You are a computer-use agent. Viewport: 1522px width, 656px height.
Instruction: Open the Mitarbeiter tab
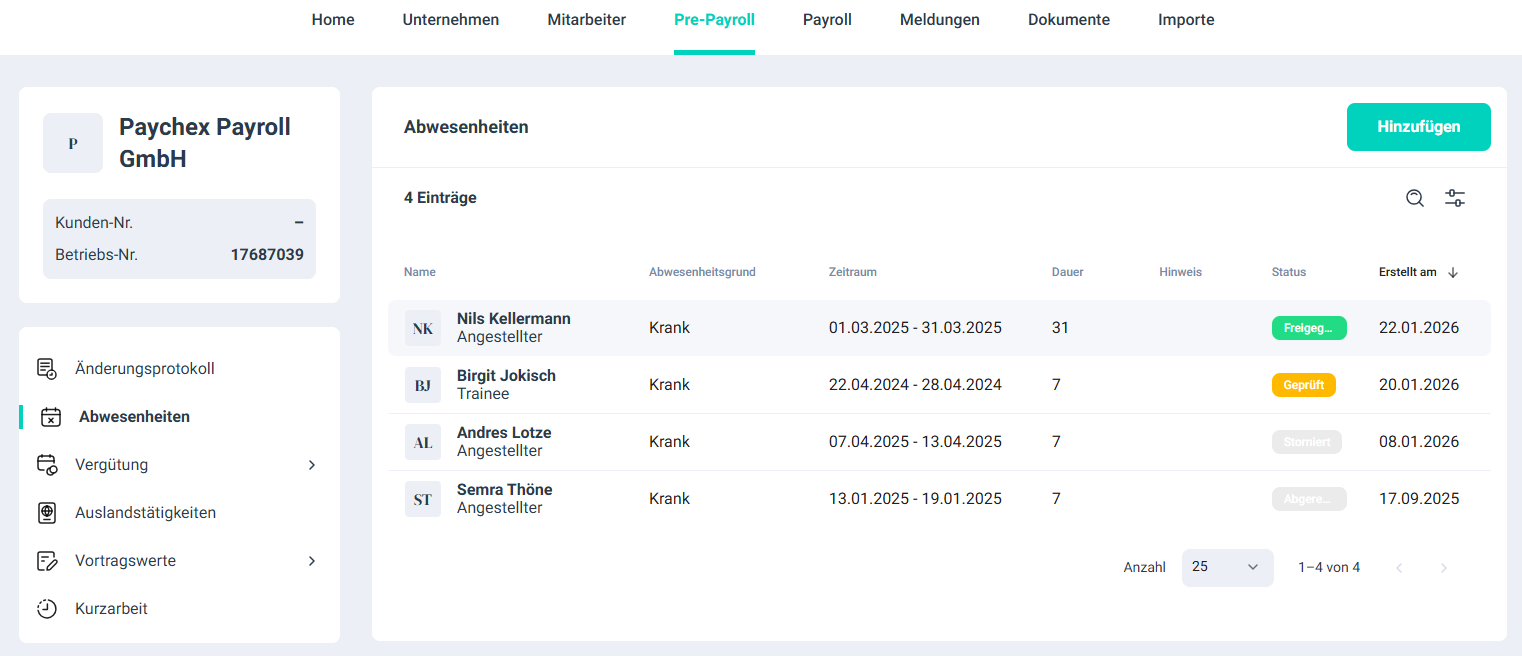pyautogui.click(x=586, y=20)
